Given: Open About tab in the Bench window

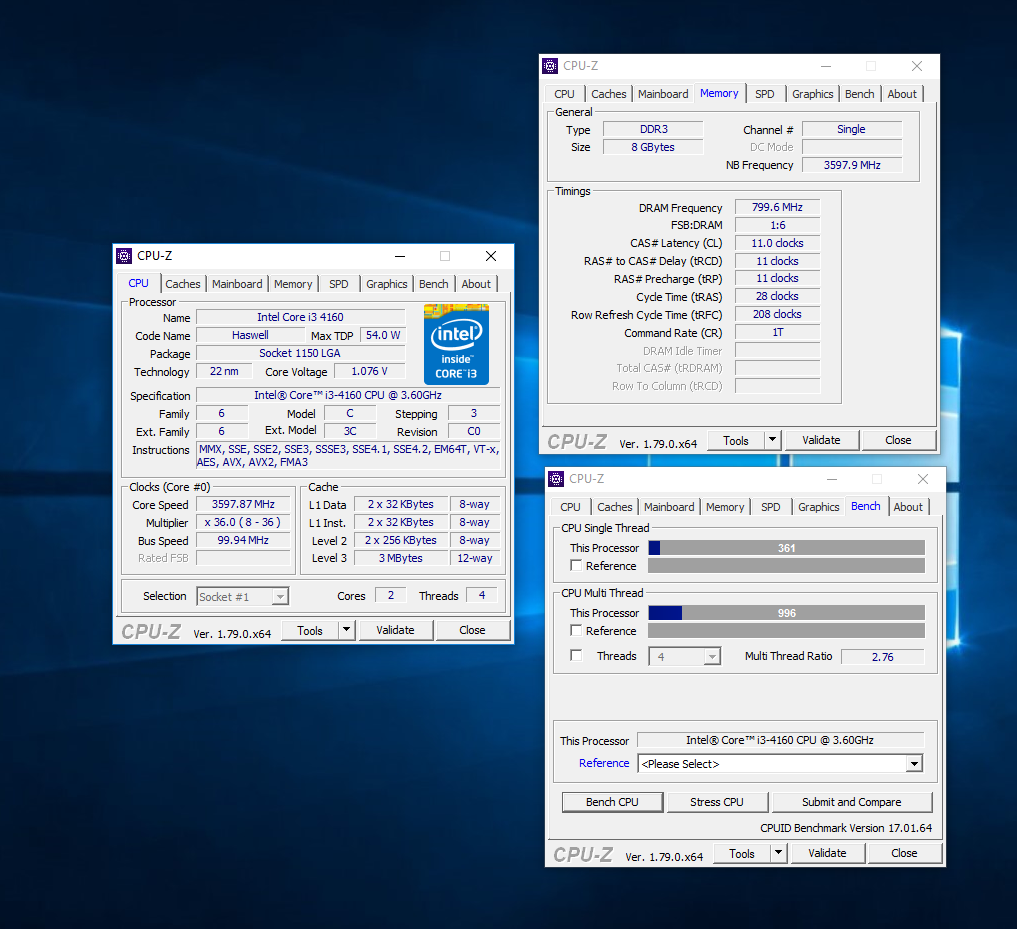Looking at the screenshot, I should click(x=908, y=507).
